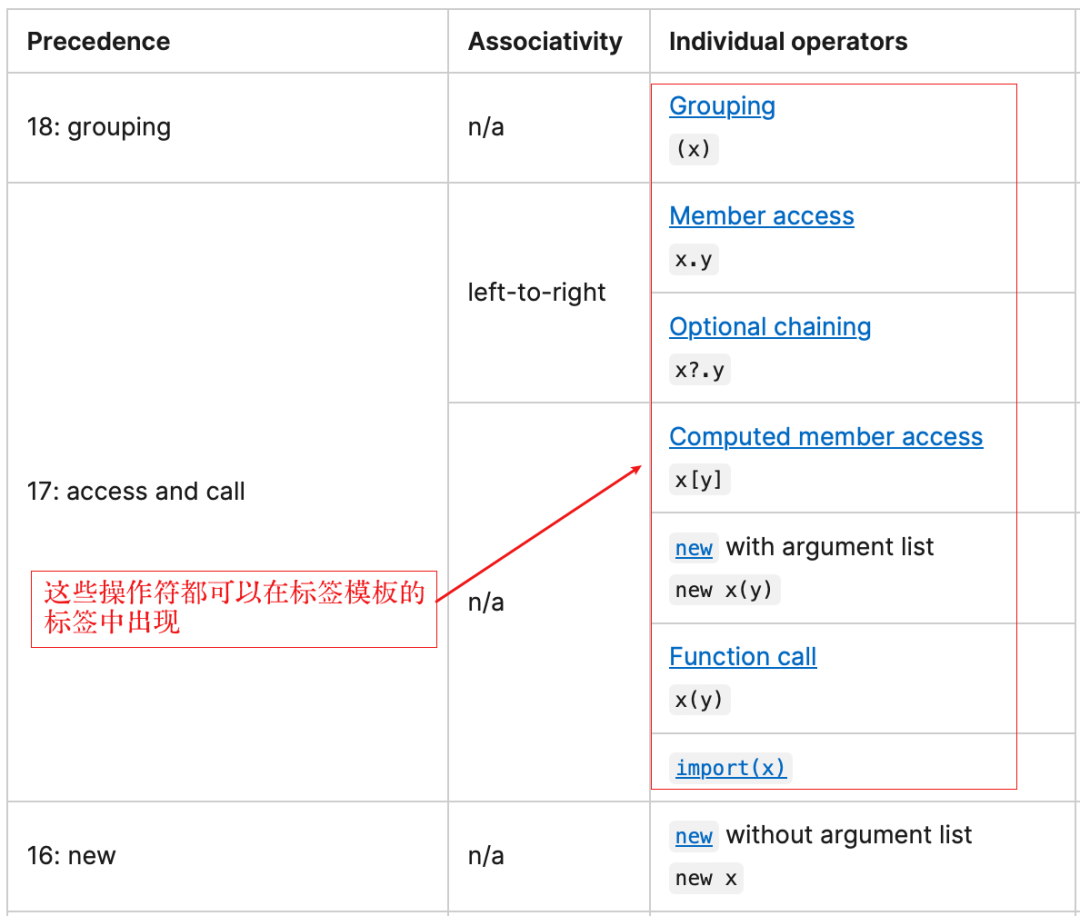Viewport: 1080px width, 916px height.
Task: Follow the Optional chaining link
Action: (770, 327)
